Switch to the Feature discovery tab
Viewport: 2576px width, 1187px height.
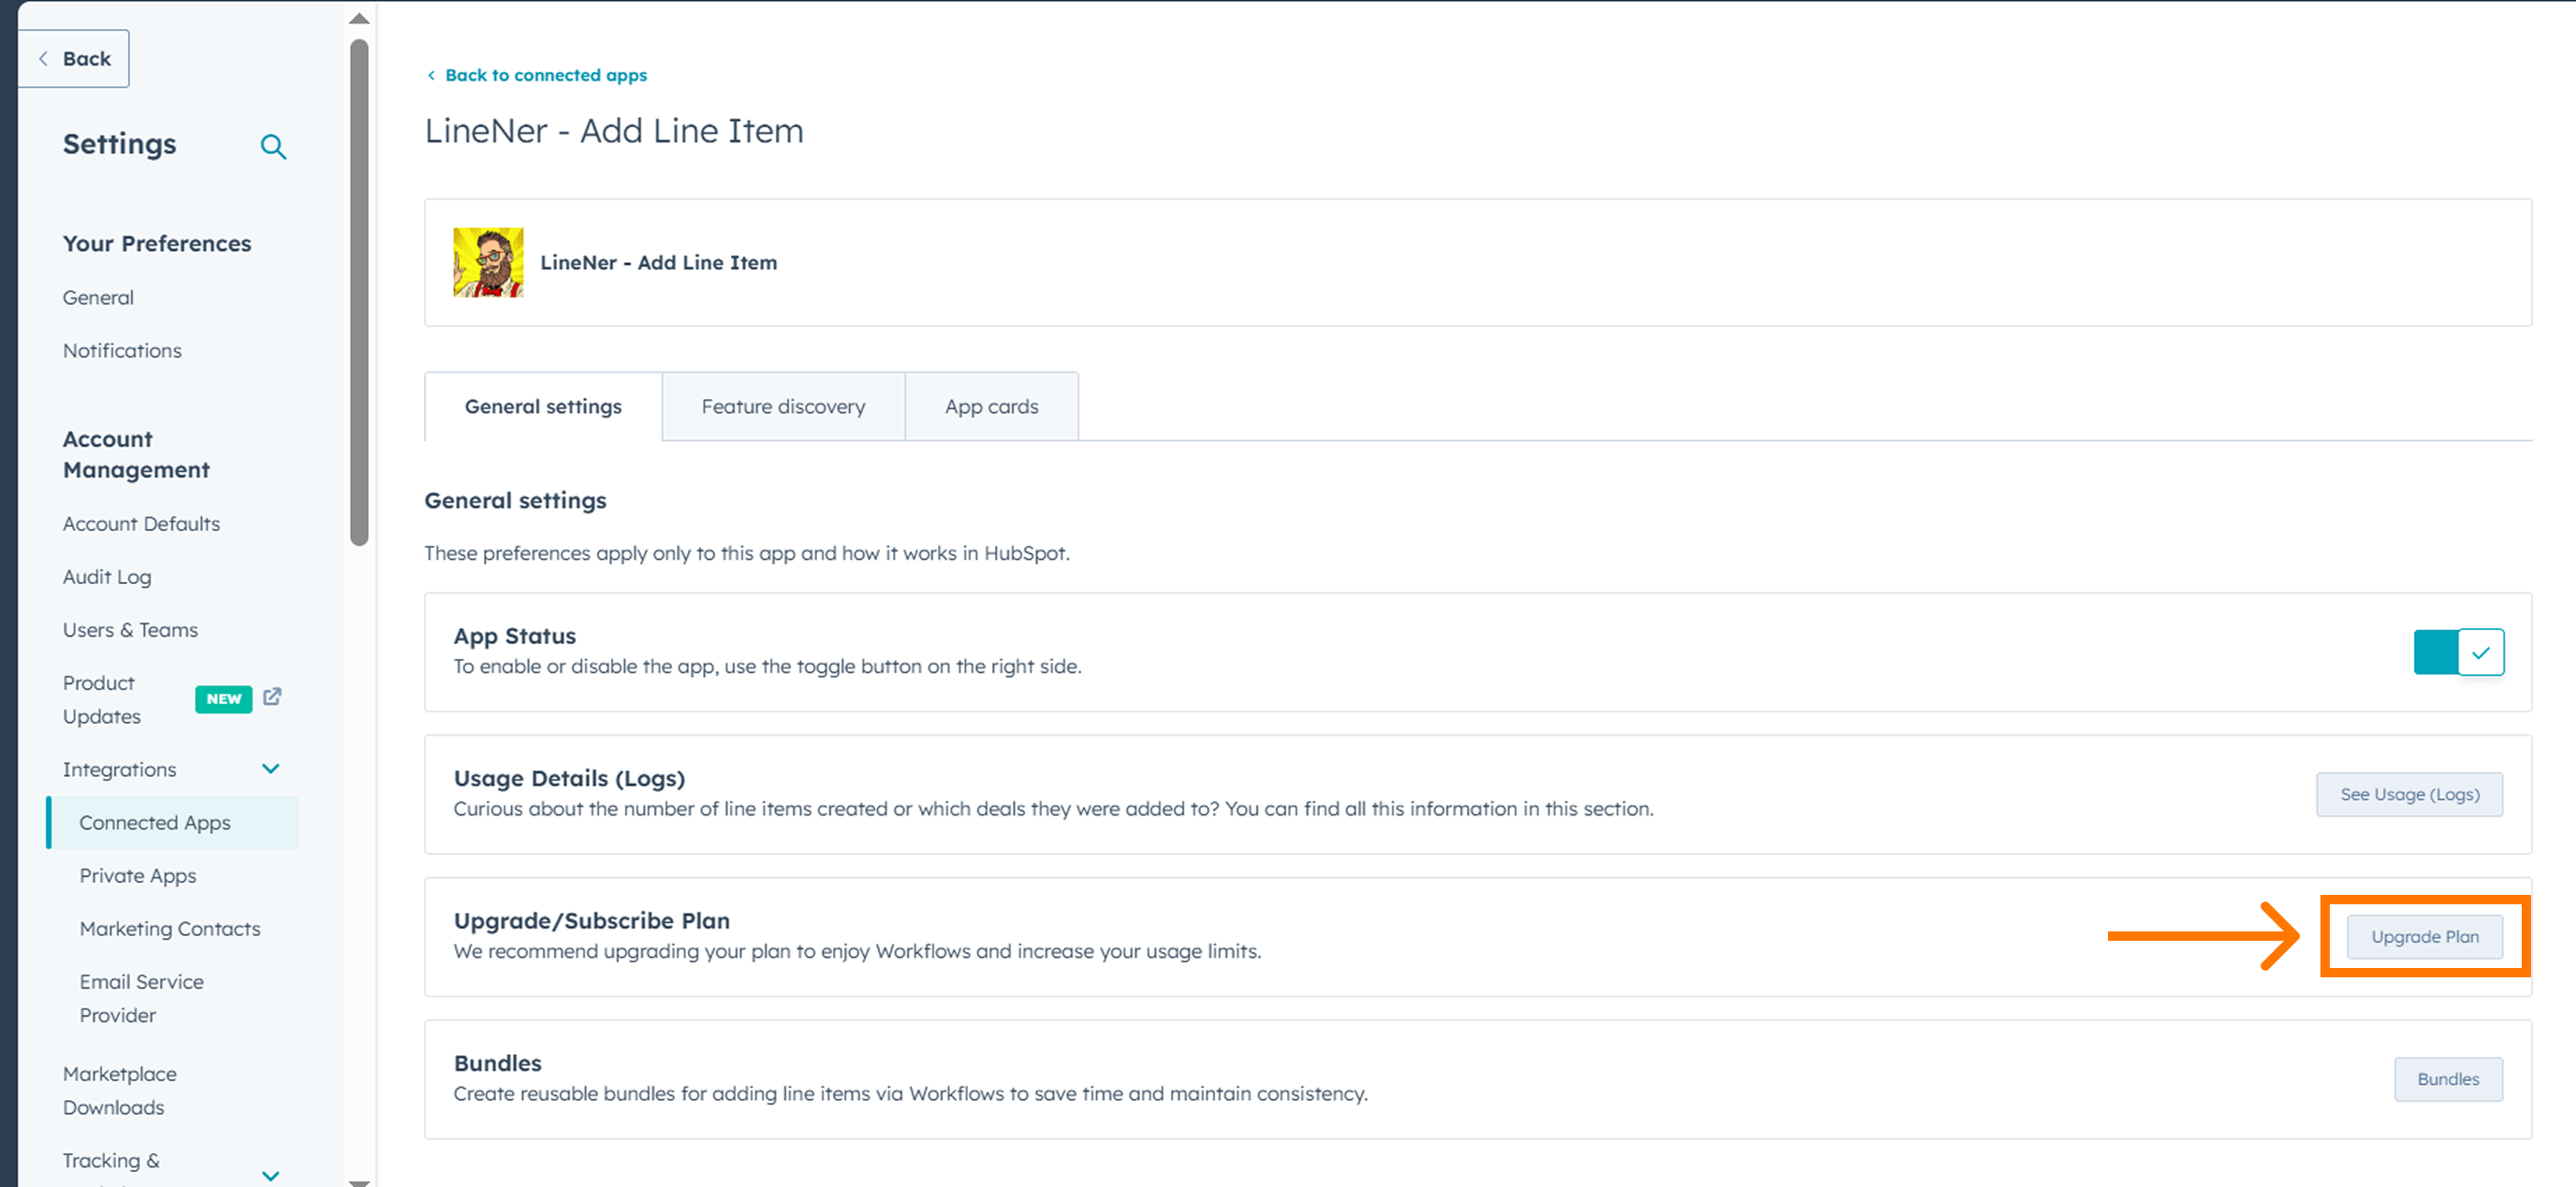(783, 406)
